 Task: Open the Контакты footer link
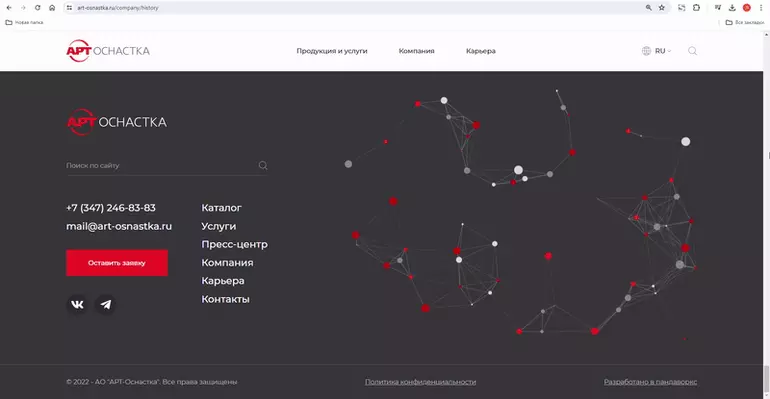pyautogui.click(x=225, y=299)
